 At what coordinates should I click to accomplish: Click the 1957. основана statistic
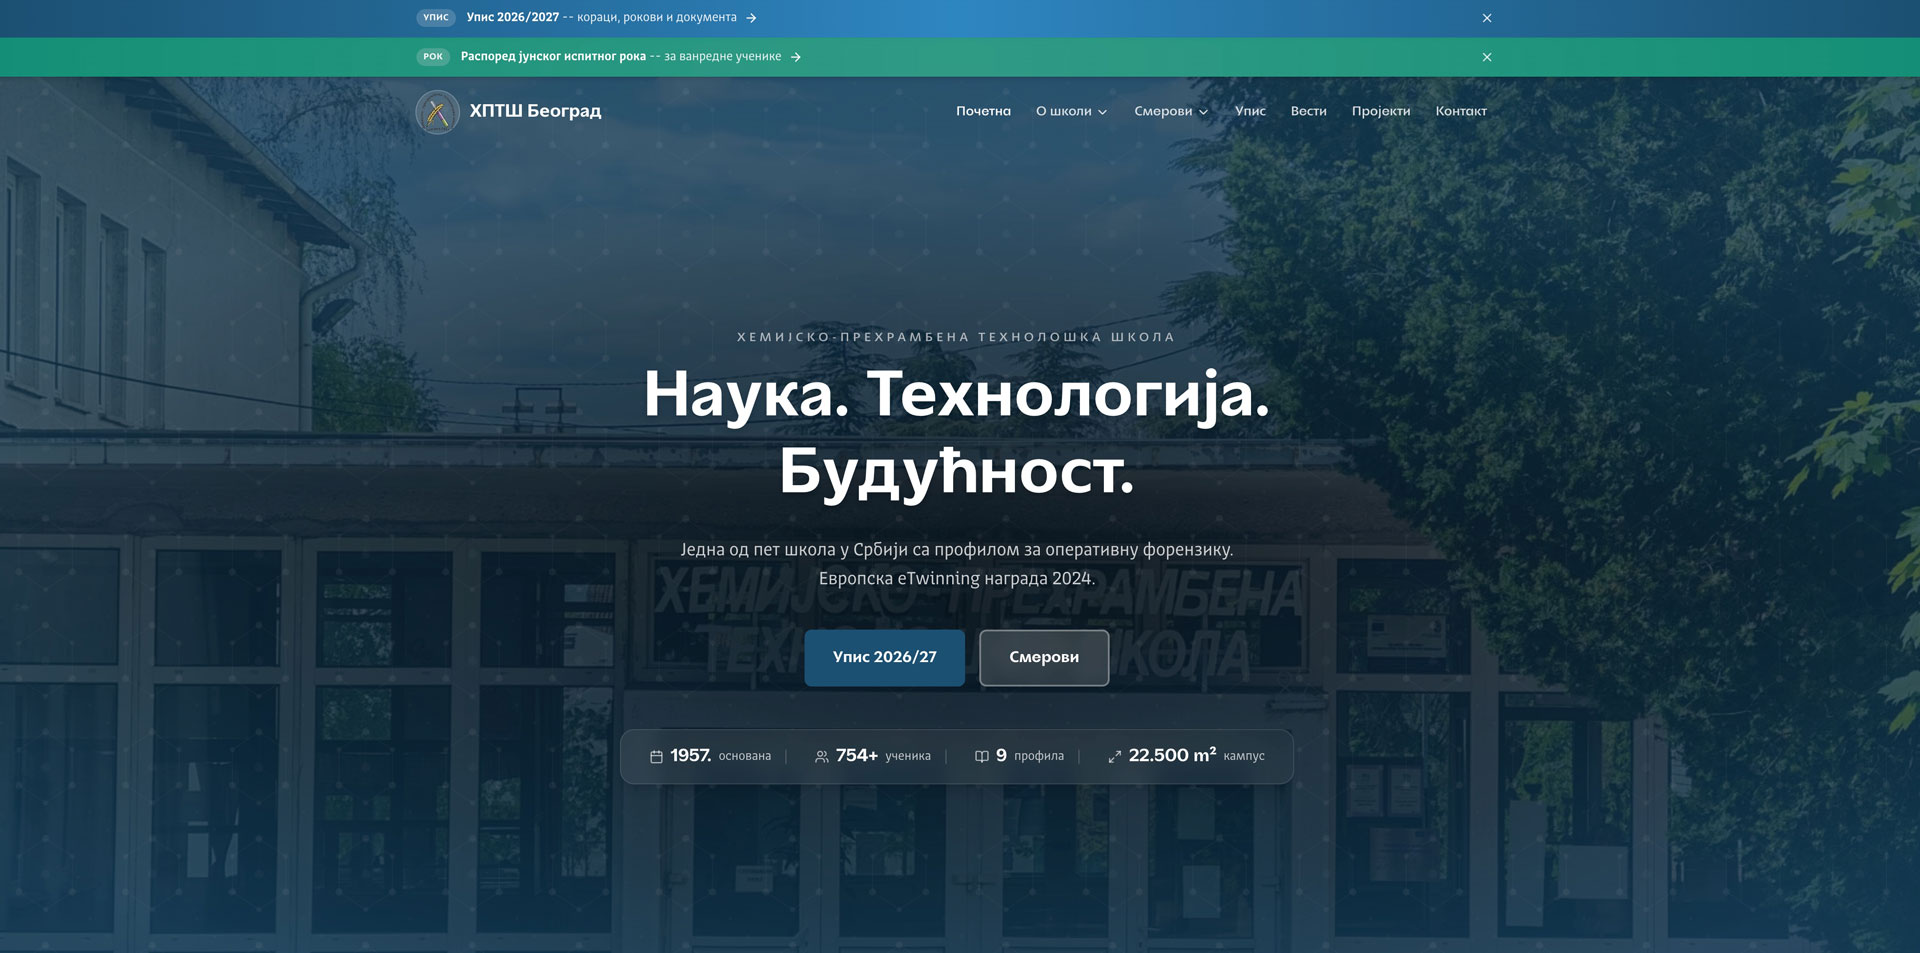[710, 756]
